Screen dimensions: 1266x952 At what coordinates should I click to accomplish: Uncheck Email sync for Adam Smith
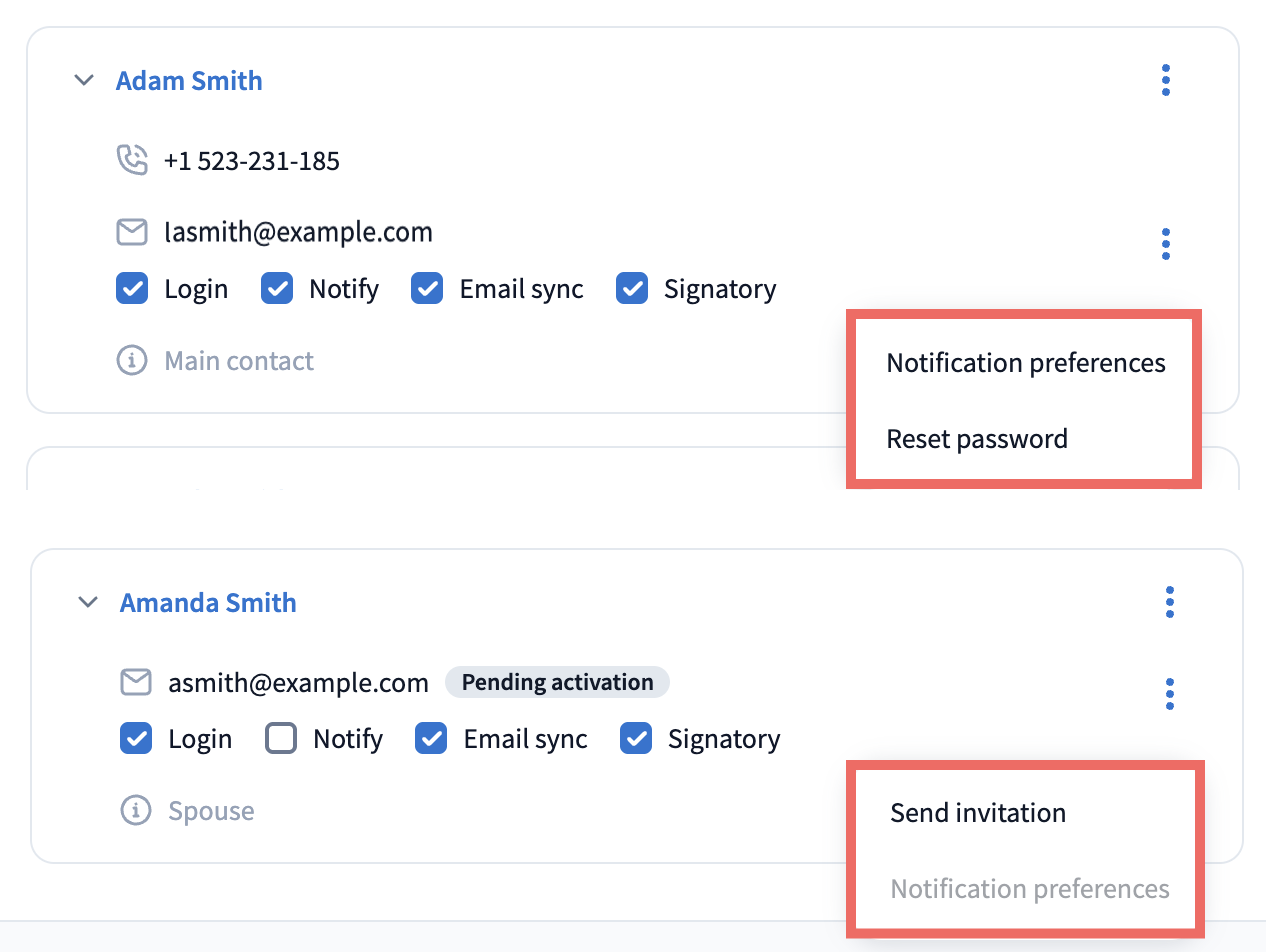(x=427, y=289)
